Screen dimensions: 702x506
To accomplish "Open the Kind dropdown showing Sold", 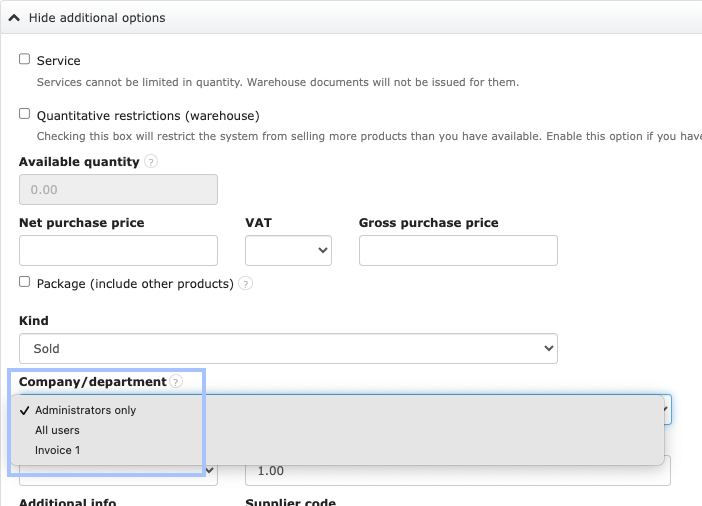I will coord(288,348).
